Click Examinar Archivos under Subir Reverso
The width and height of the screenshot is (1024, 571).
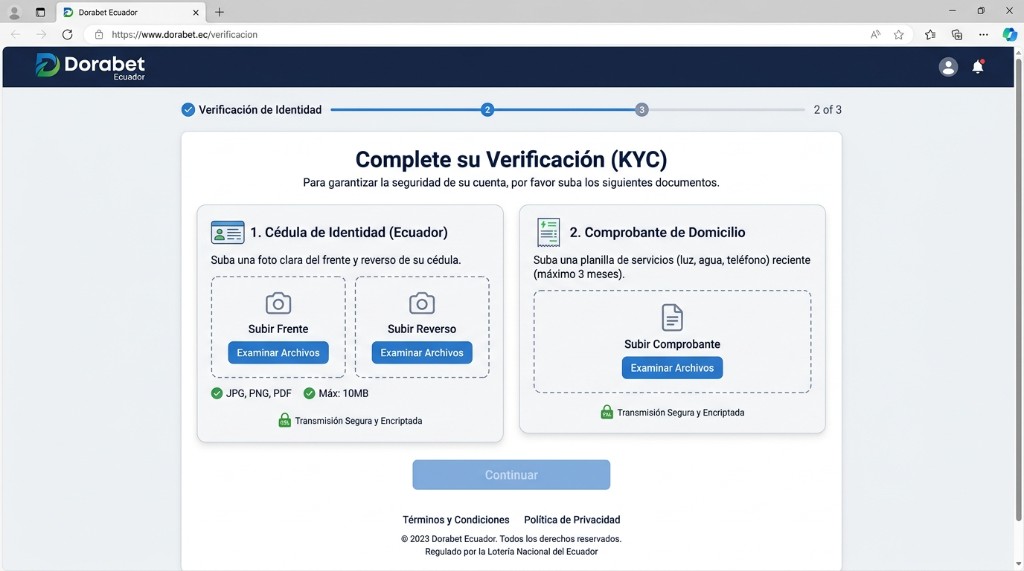pyautogui.click(x=422, y=353)
